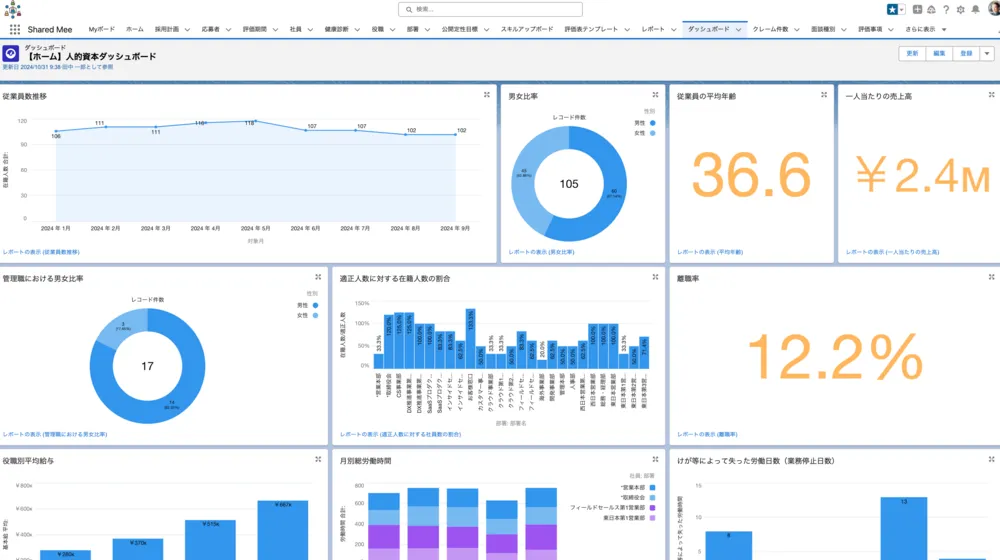Click the user avatar profile picture

pyautogui.click(x=992, y=9)
